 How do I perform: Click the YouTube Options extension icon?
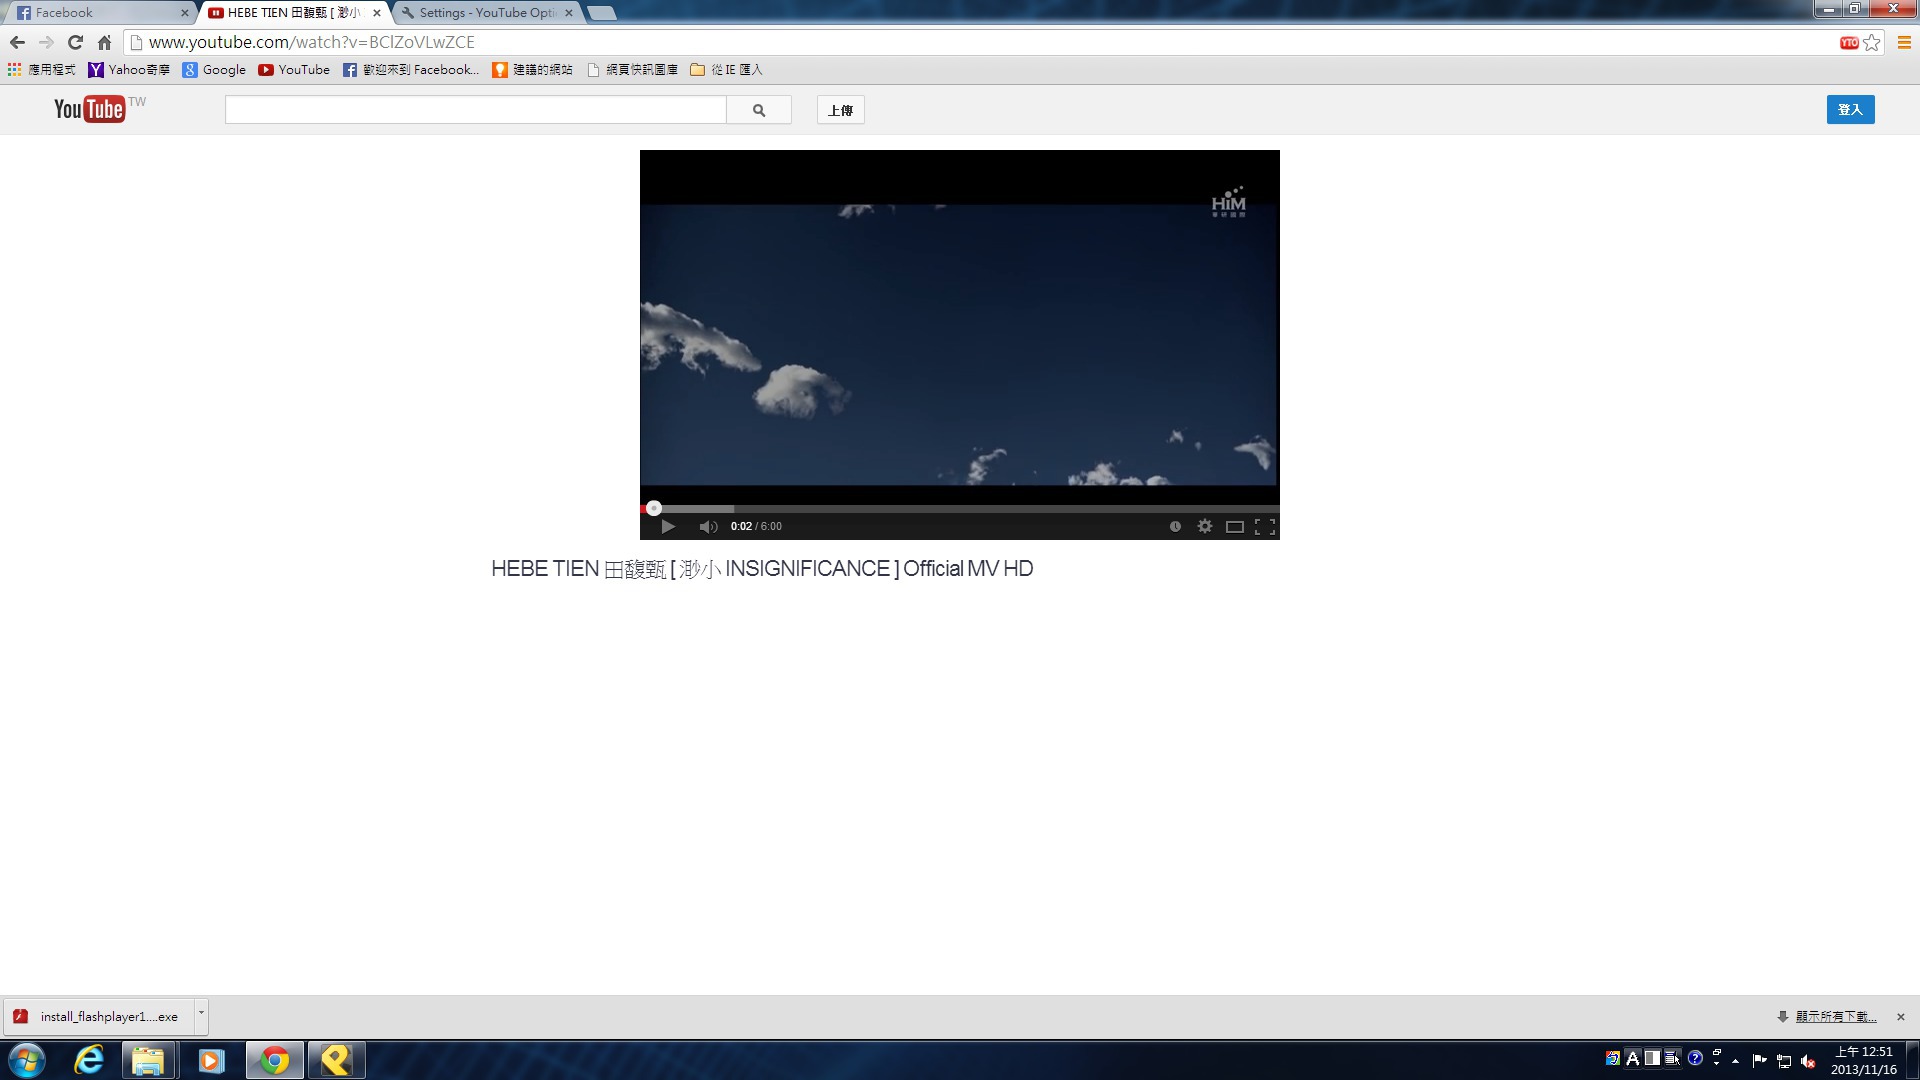click(x=1849, y=42)
